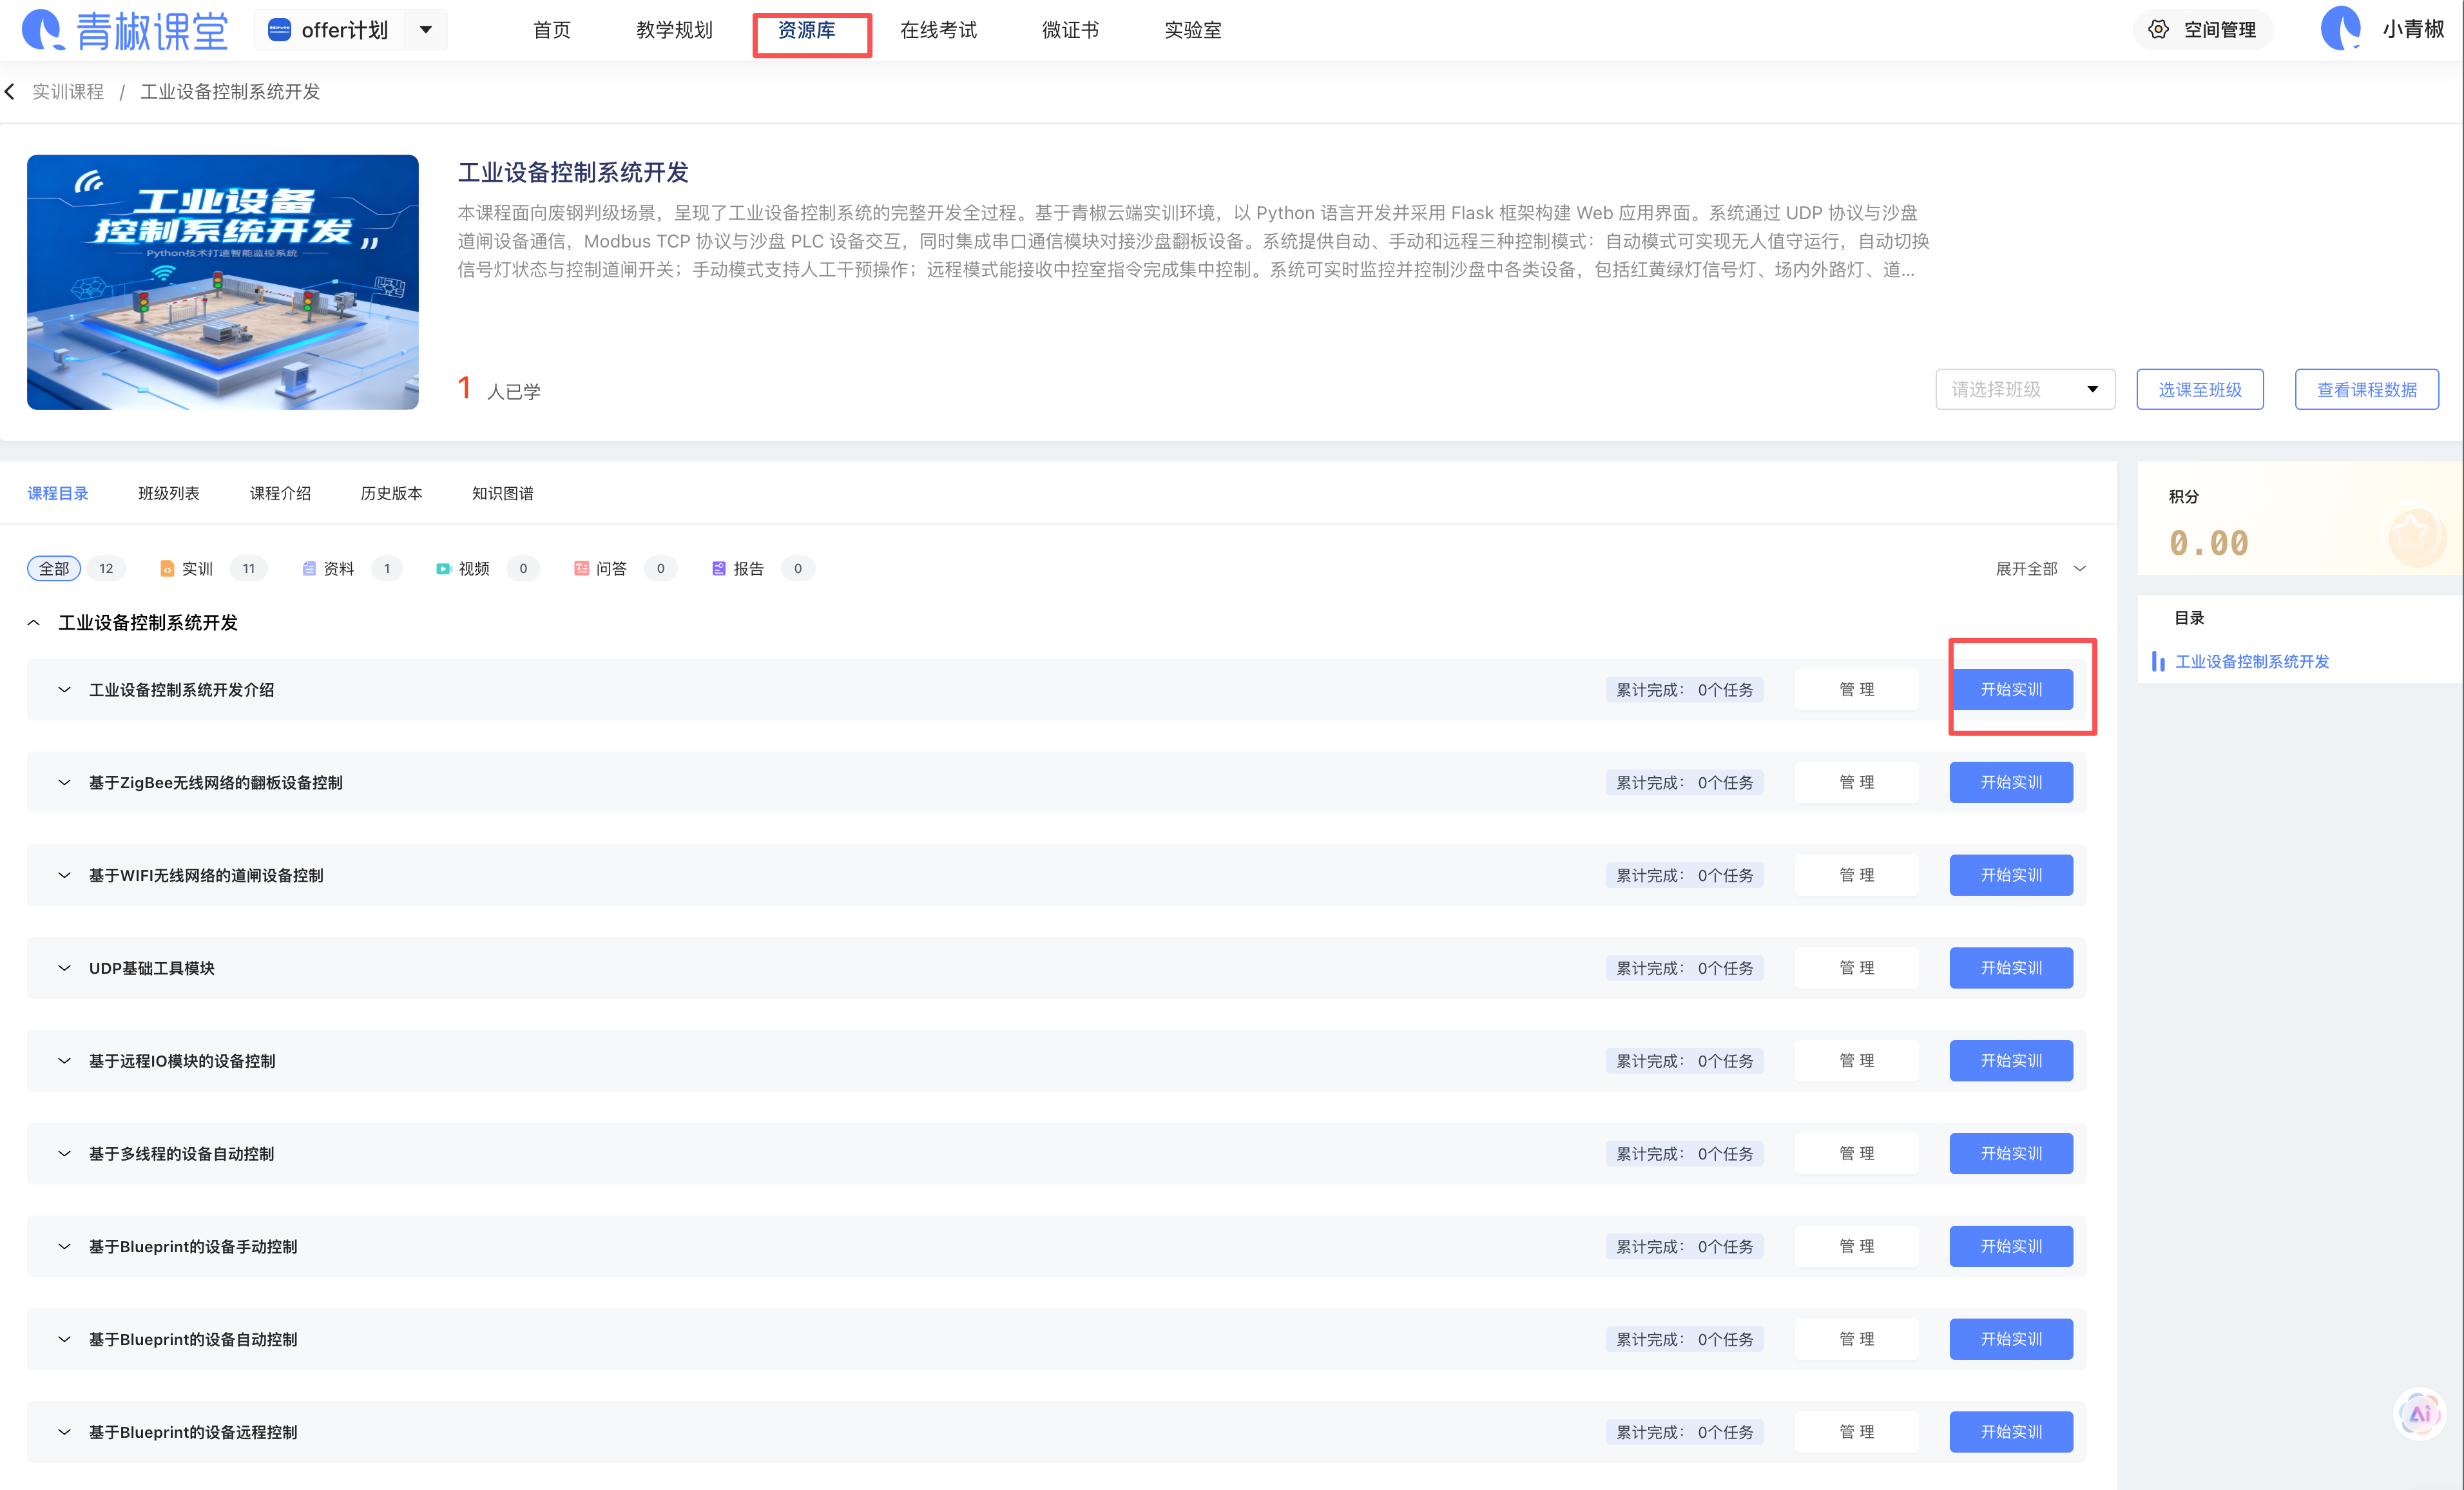Select the 全部 filter pill
Screen dimensions: 2464x1490
point(54,569)
